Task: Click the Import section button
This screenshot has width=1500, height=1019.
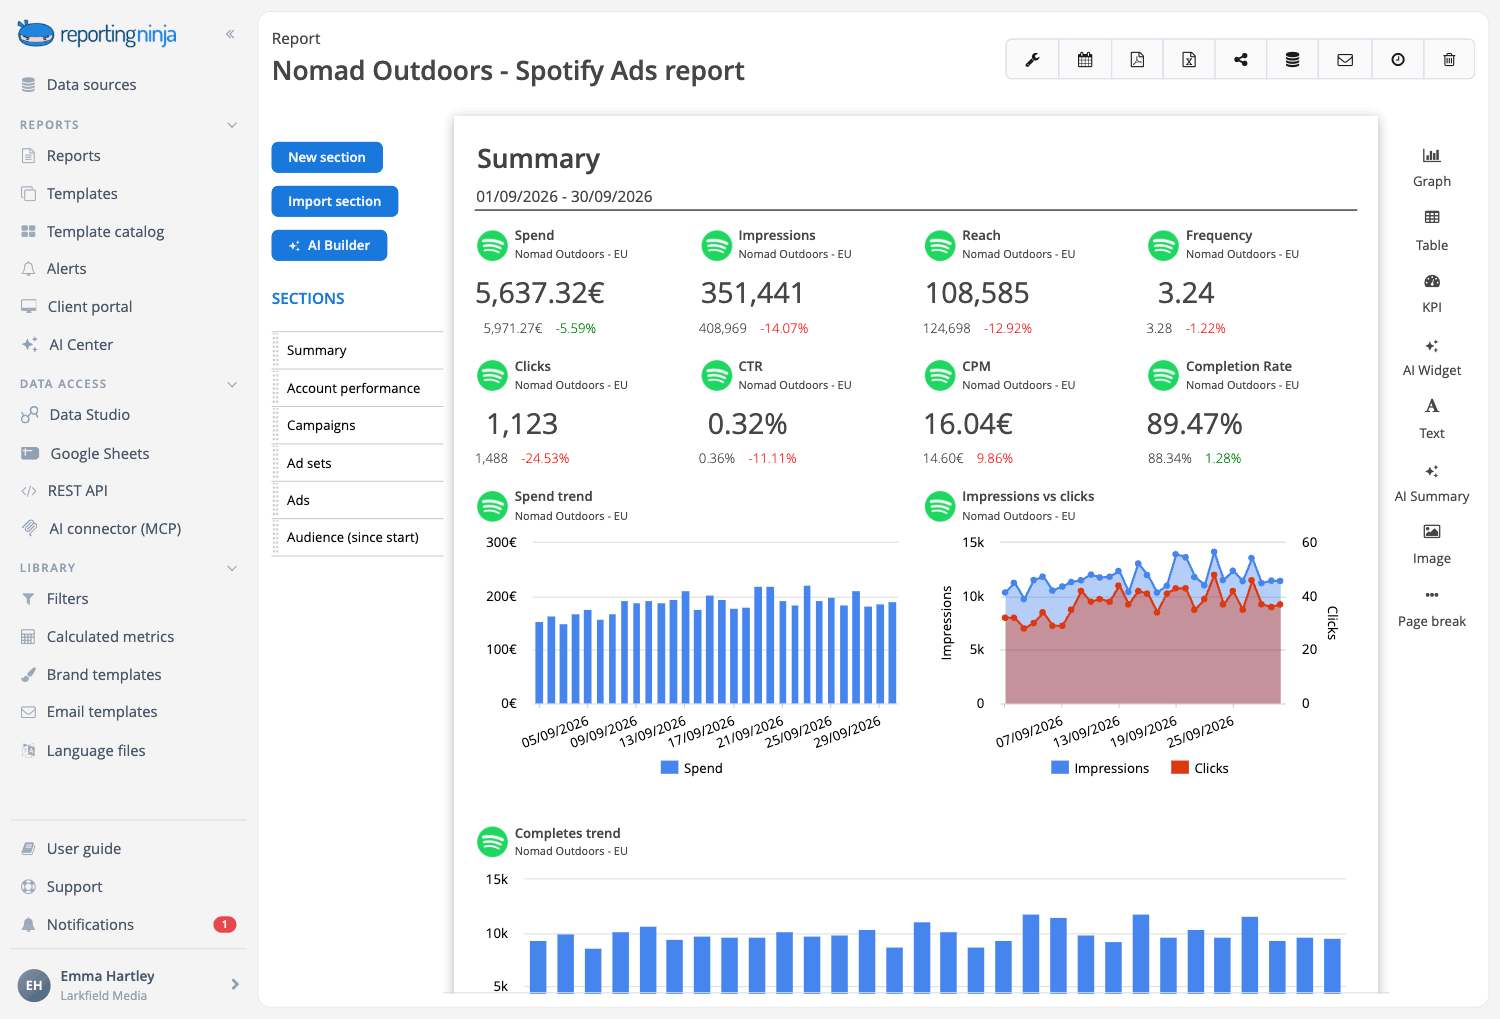Action: (x=334, y=201)
